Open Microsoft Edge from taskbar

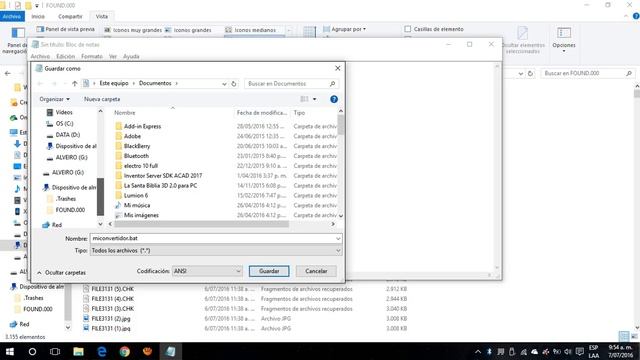point(102,351)
